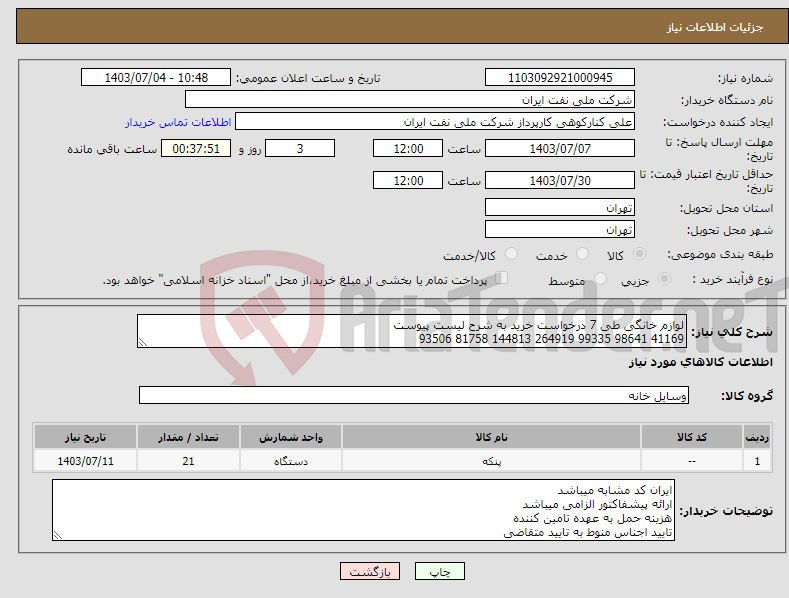The image size is (789, 598).
Task: Click the resize handle of description text area
Action: (143, 342)
